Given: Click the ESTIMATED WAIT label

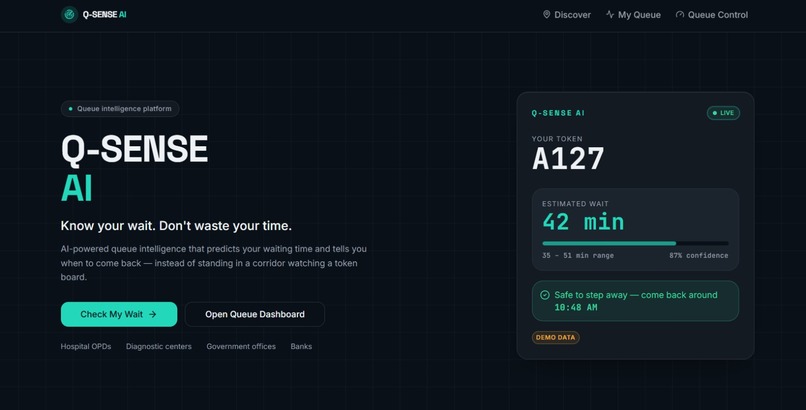Looking at the screenshot, I should [575, 204].
